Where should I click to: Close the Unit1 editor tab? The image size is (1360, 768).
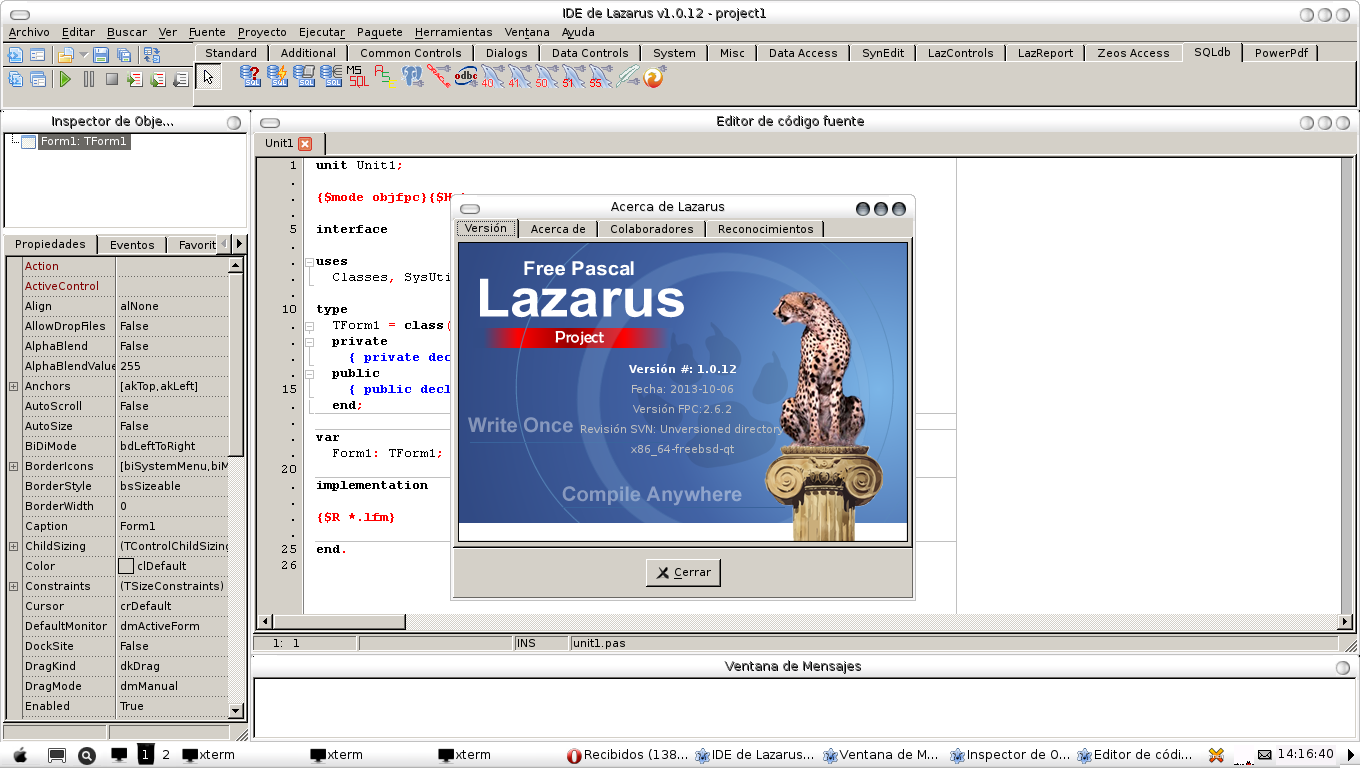click(x=305, y=144)
